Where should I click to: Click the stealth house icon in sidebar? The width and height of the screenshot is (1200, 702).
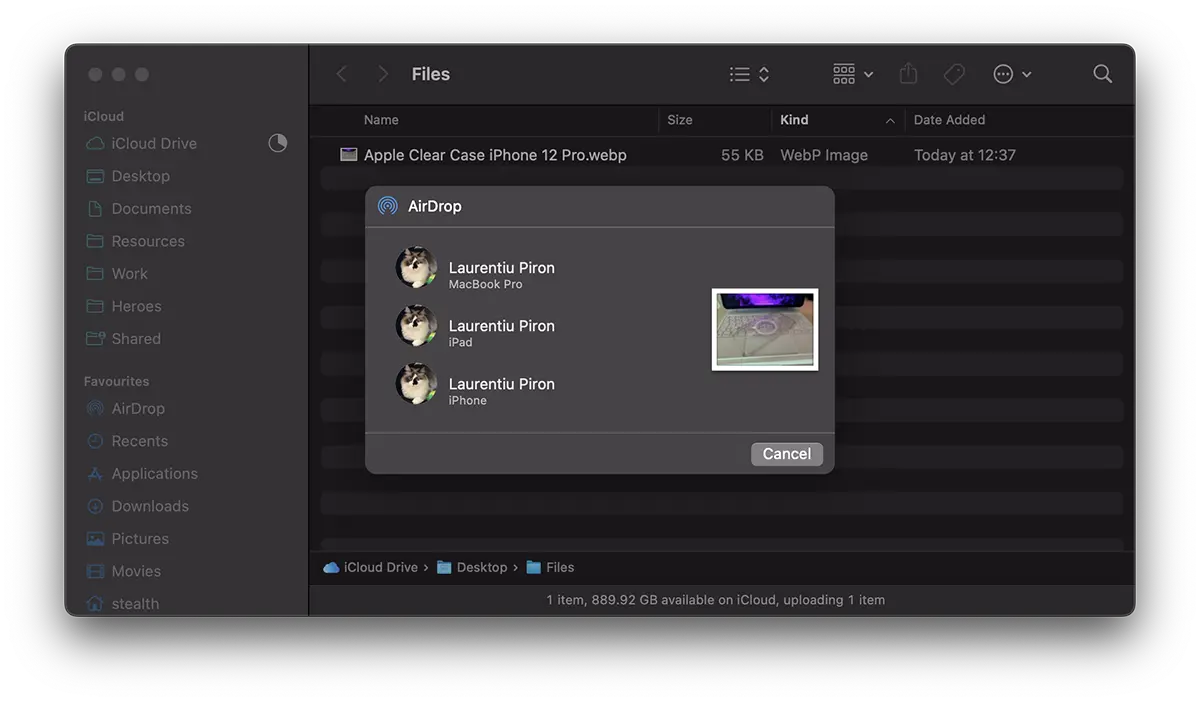(x=95, y=604)
